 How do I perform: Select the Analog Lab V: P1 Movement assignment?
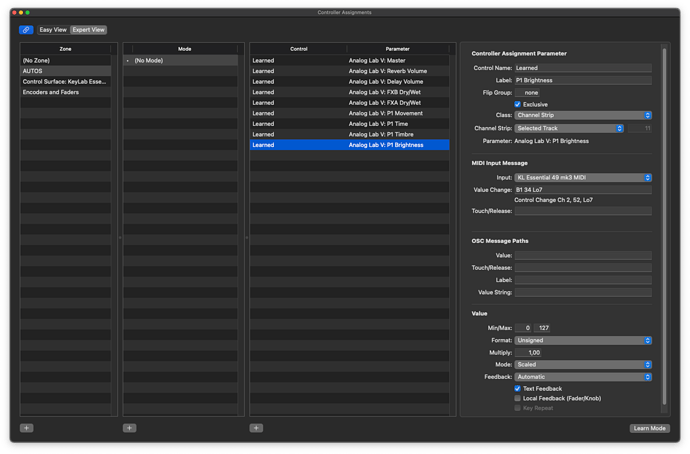(x=350, y=113)
